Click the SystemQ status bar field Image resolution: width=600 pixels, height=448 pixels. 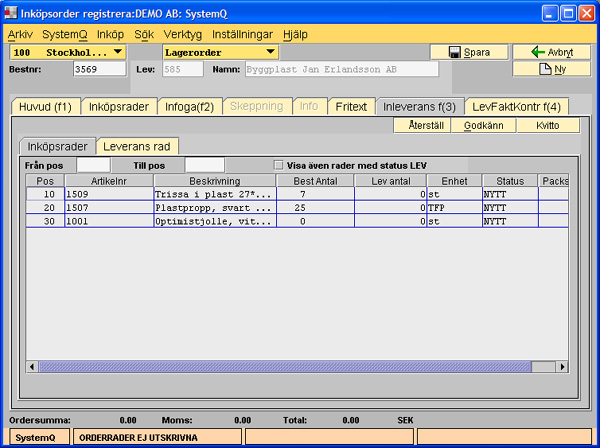(x=39, y=438)
